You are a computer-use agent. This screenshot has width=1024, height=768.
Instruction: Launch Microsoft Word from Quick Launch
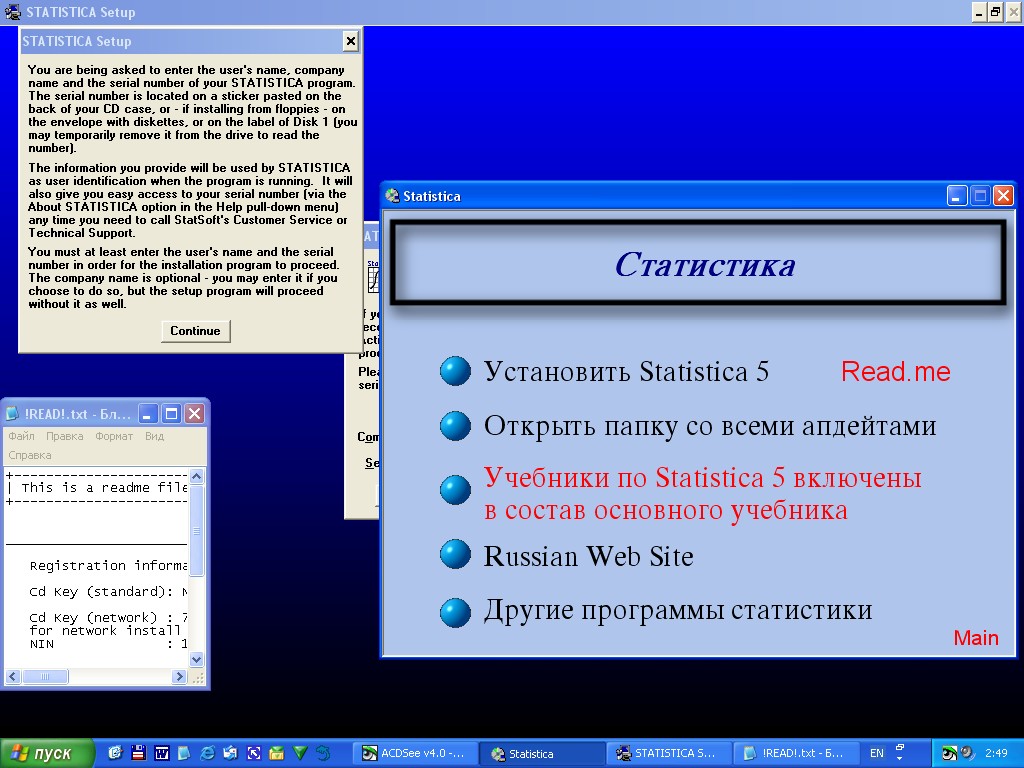point(161,753)
